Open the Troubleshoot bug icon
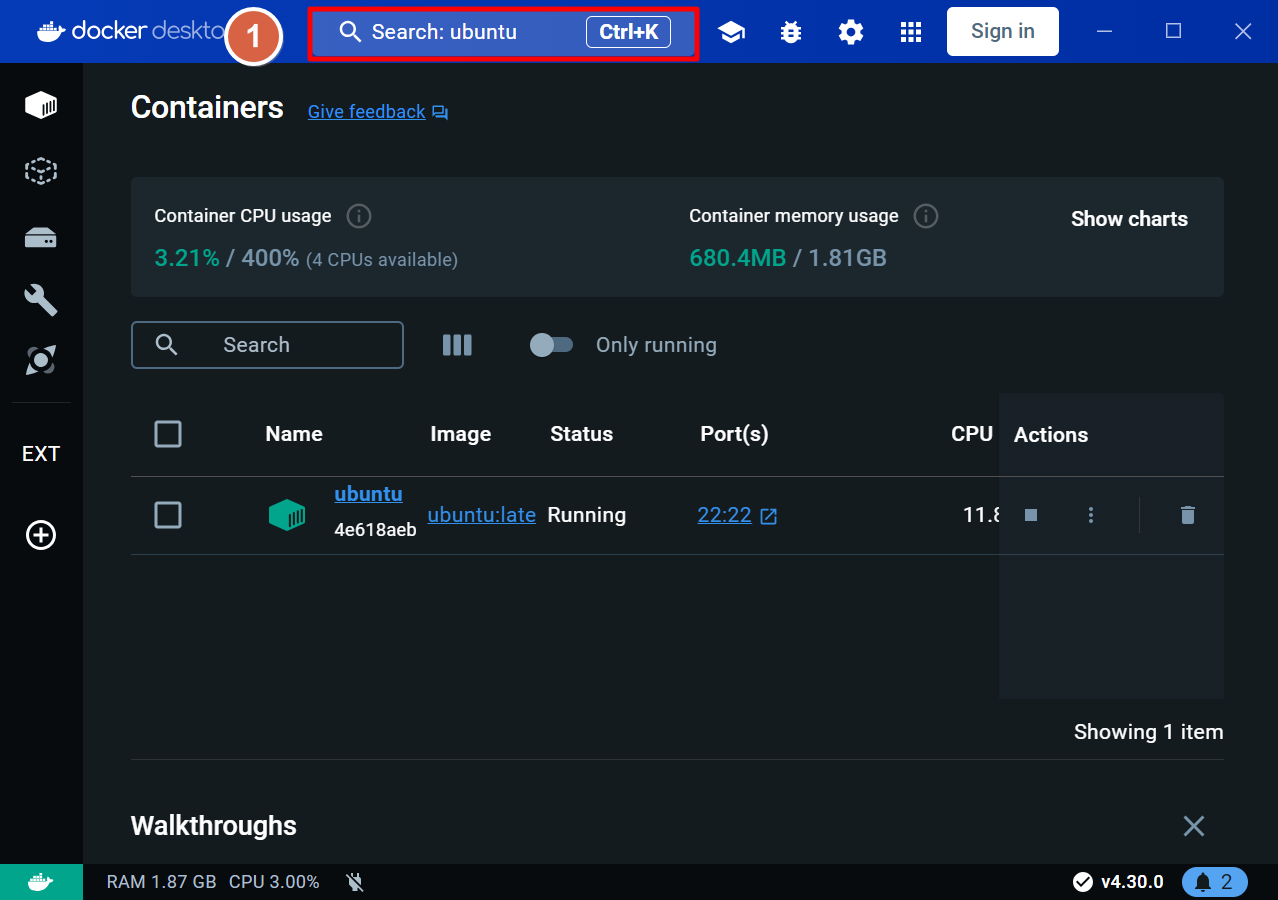The height and width of the screenshot is (900, 1278). pyautogui.click(x=791, y=32)
